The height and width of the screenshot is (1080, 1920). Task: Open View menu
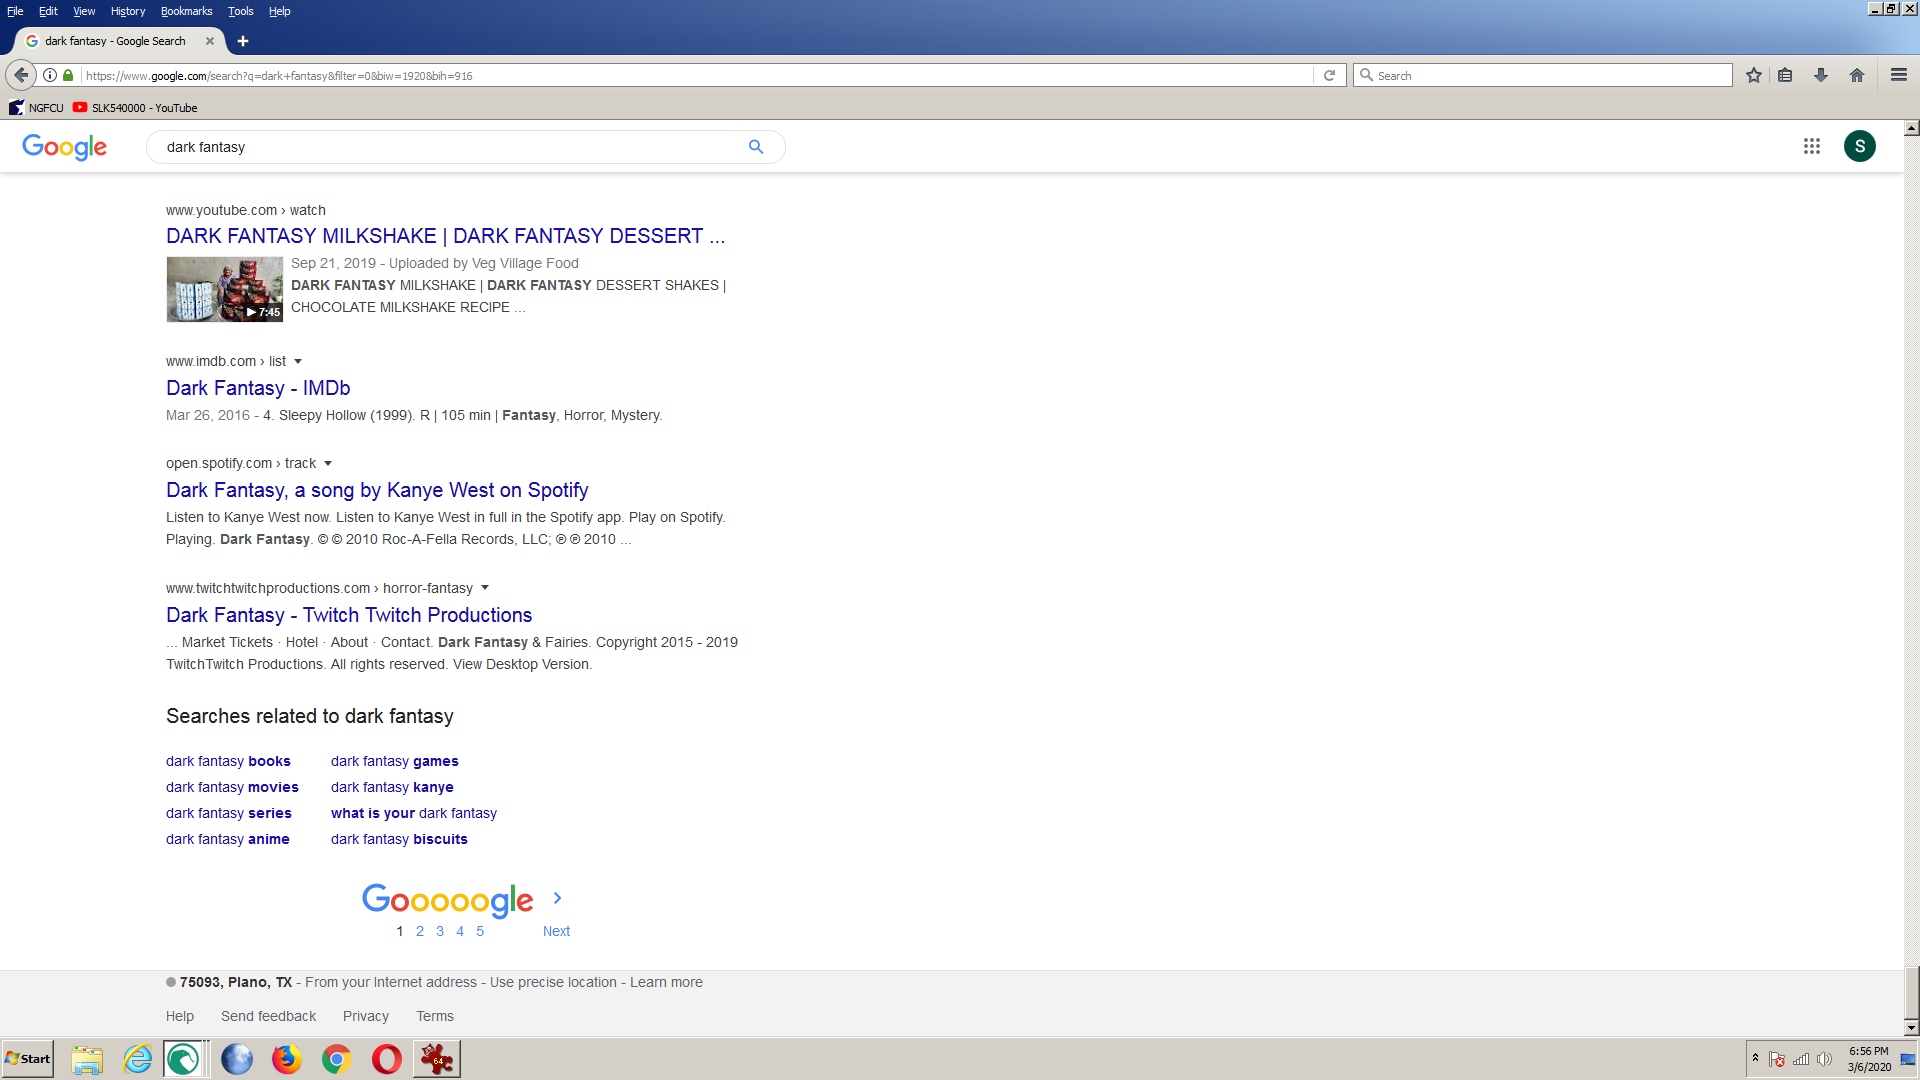coord(84,11)
